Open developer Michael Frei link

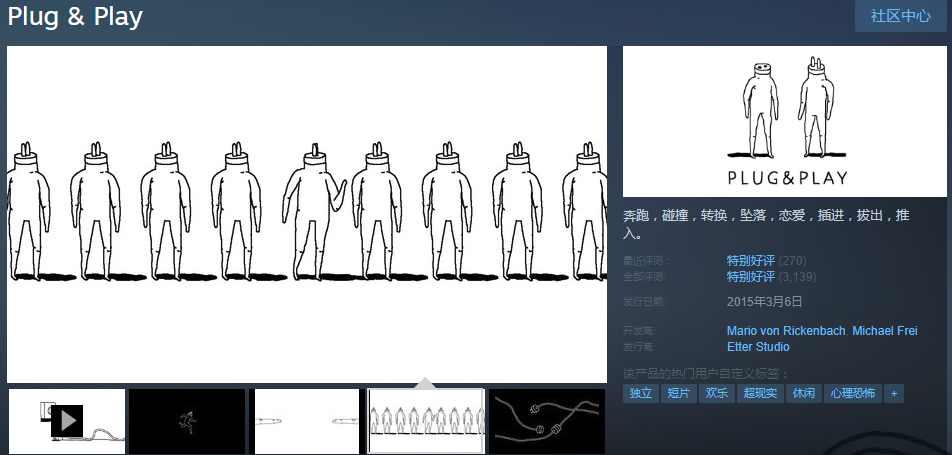[885, 331]
